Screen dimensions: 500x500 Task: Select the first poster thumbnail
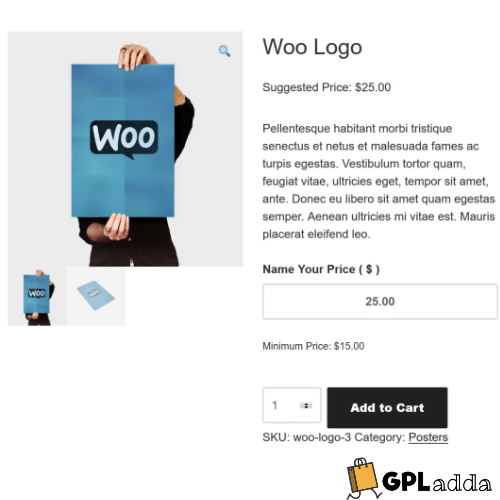pyautogui.click(x=37, y=296)
